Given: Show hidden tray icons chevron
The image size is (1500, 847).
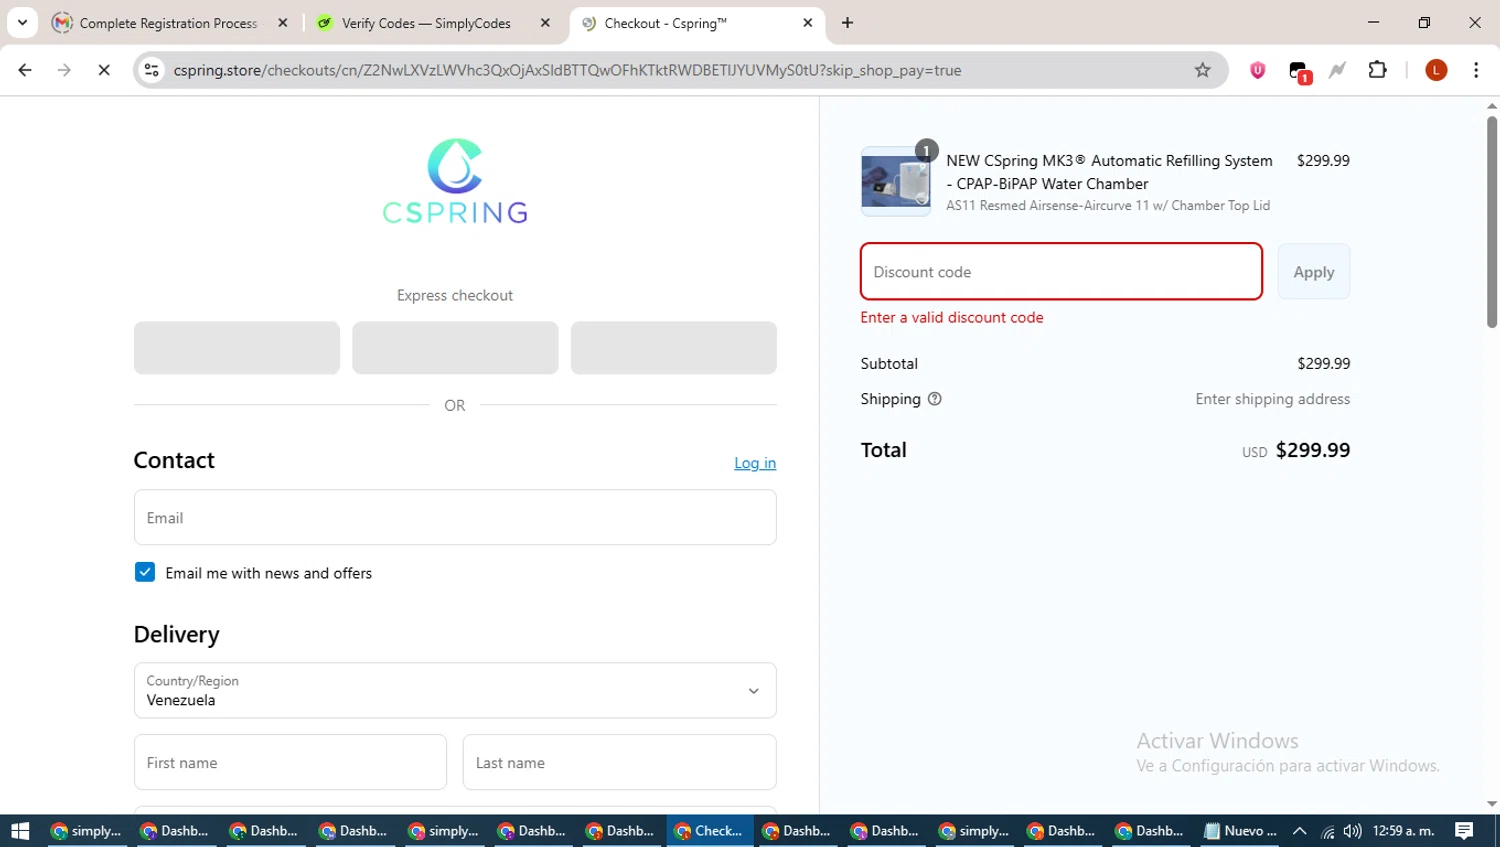Looking at the screenshot, I should [1300, 830].
